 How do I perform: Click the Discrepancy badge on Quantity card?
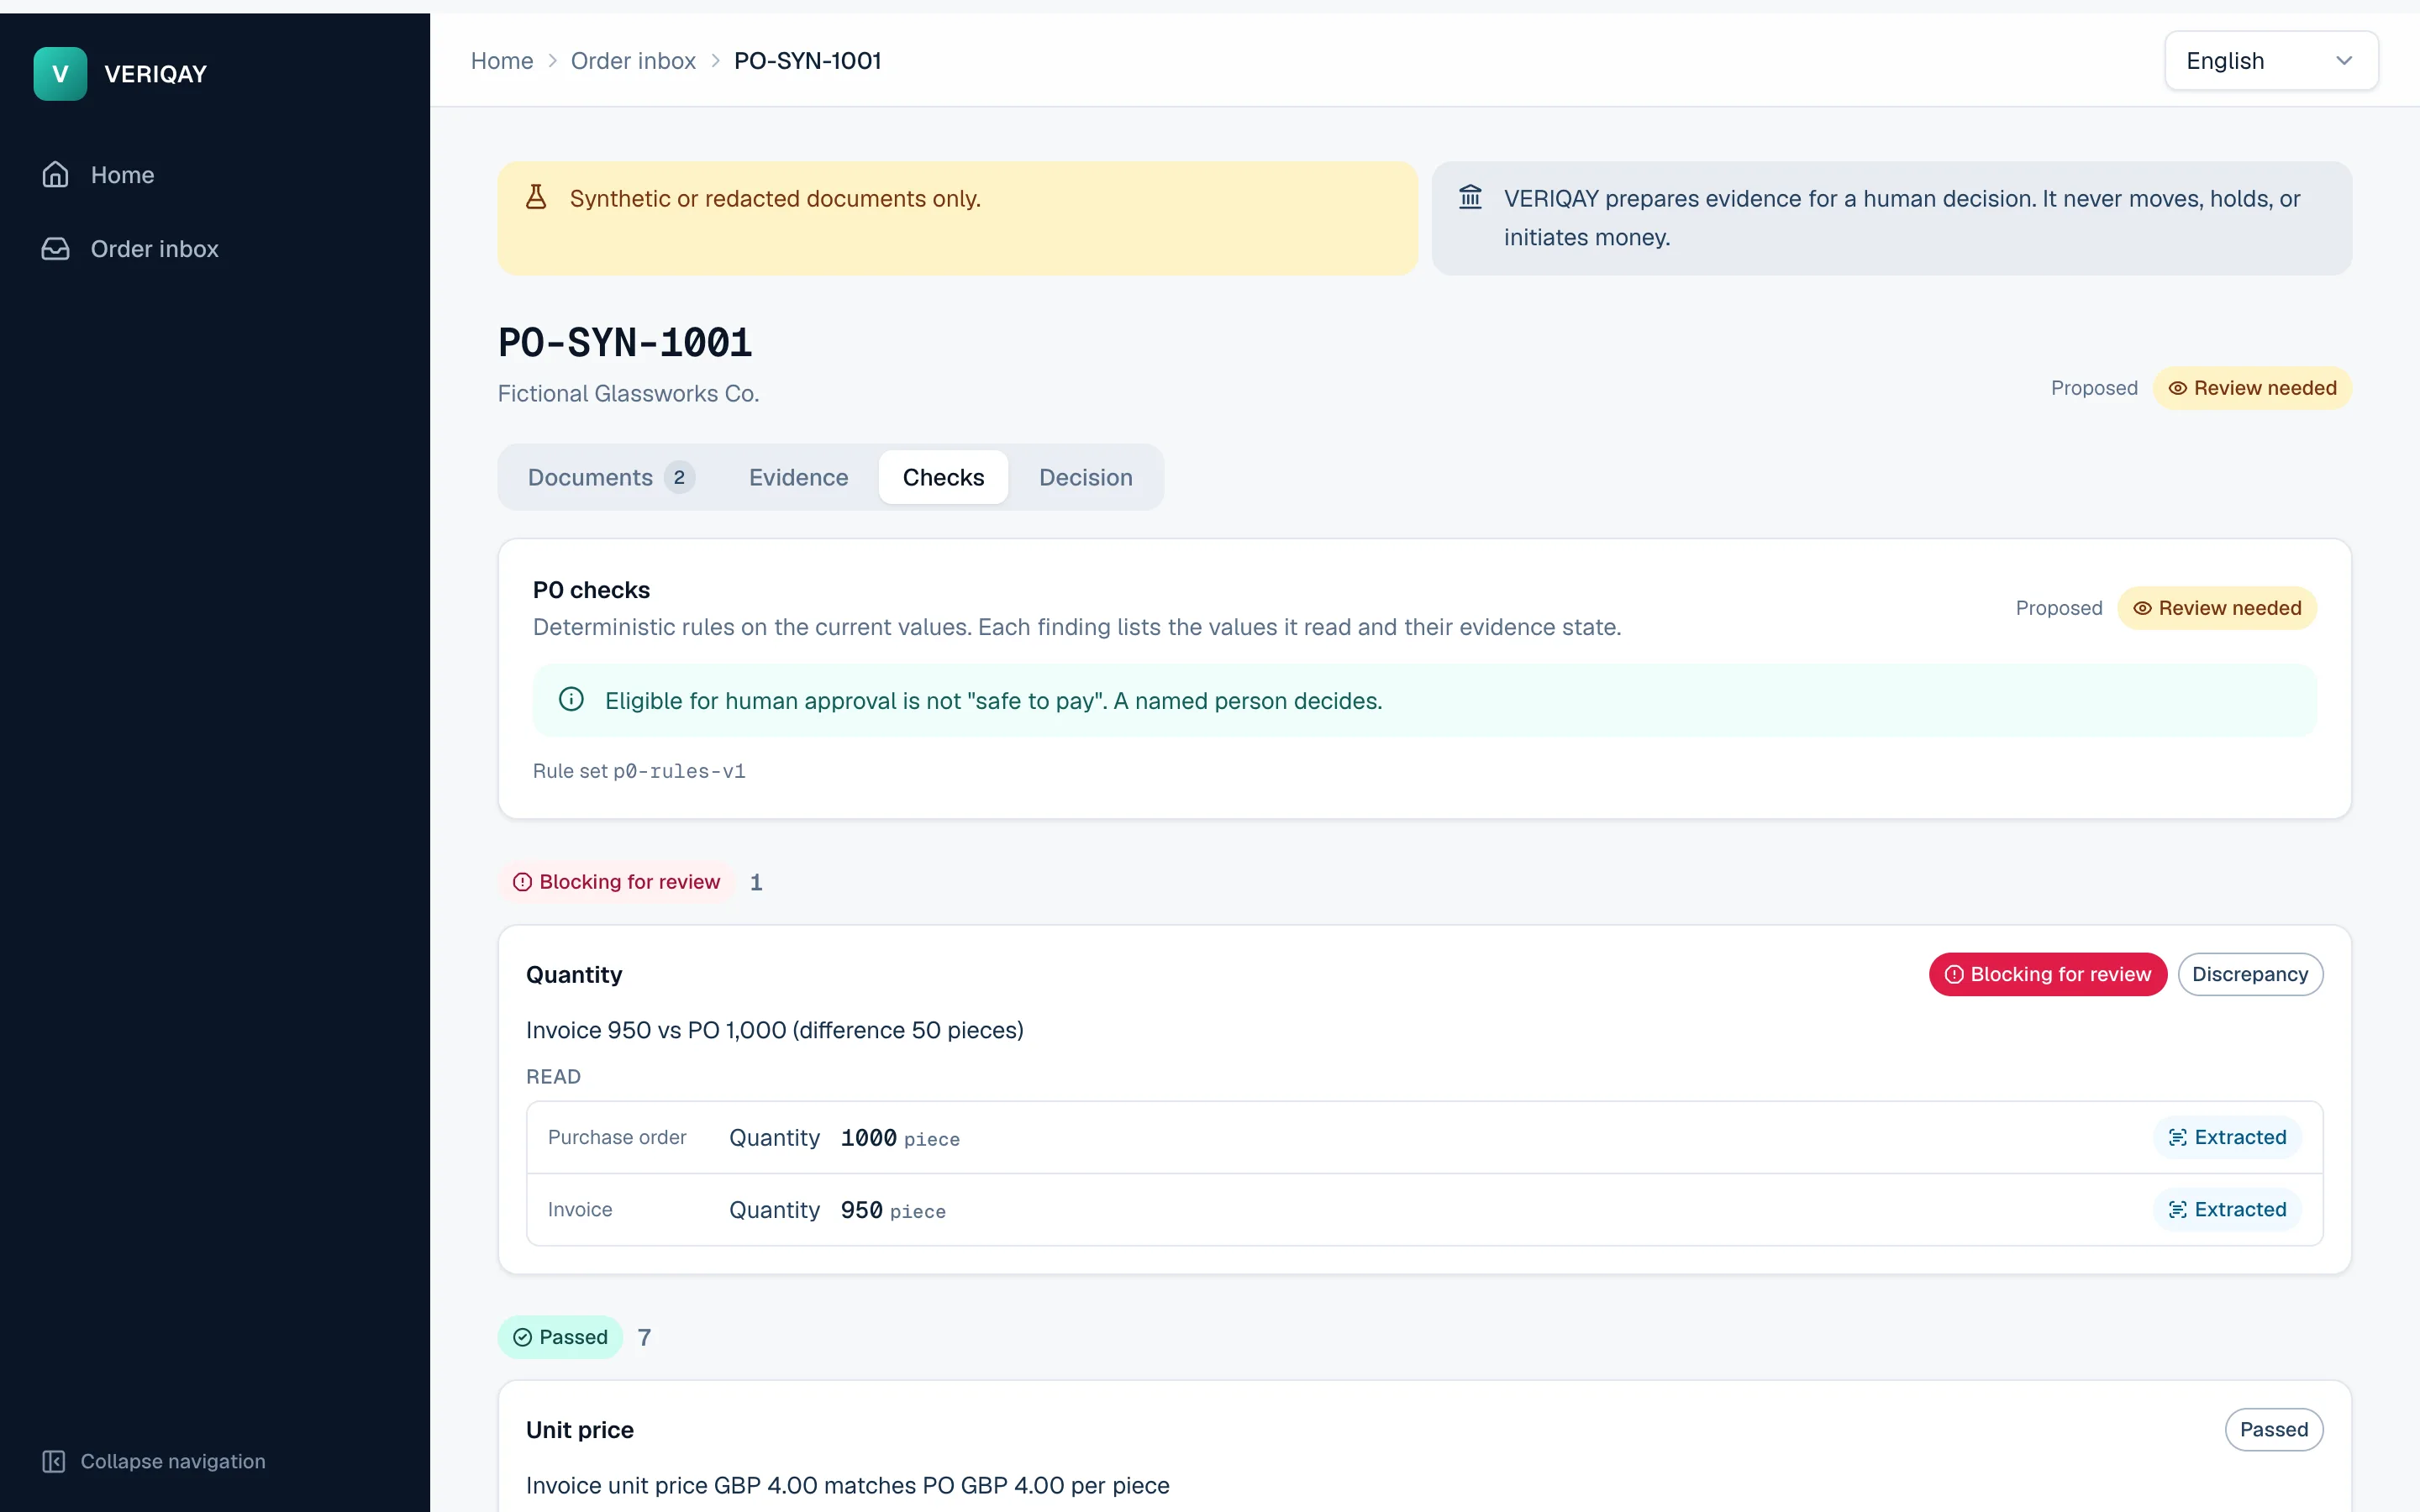click(2250, 974)
